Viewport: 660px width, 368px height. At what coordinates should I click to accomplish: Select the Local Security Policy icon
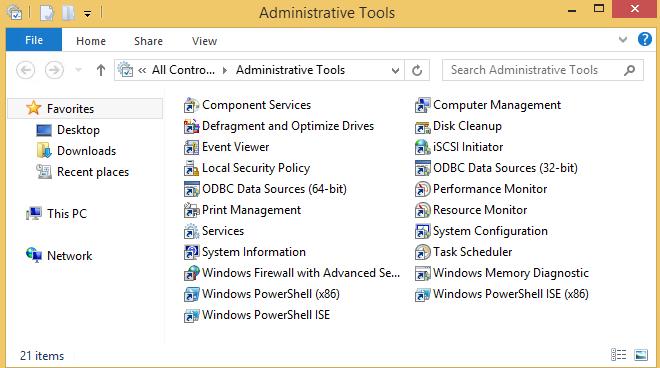coord(191,168)
